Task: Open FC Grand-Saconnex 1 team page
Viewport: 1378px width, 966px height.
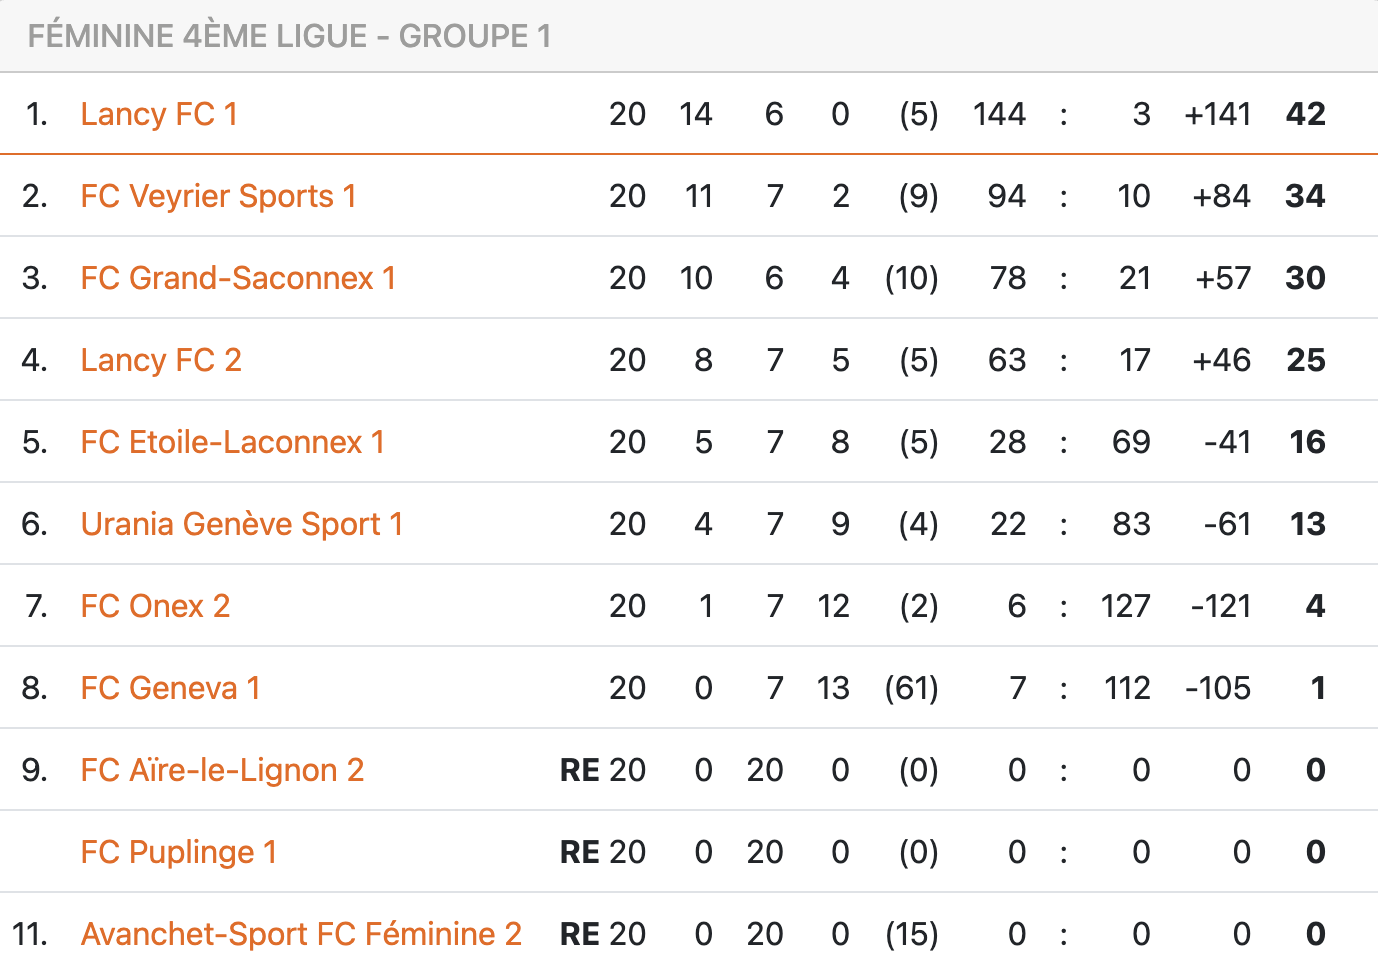Action: 238,278
